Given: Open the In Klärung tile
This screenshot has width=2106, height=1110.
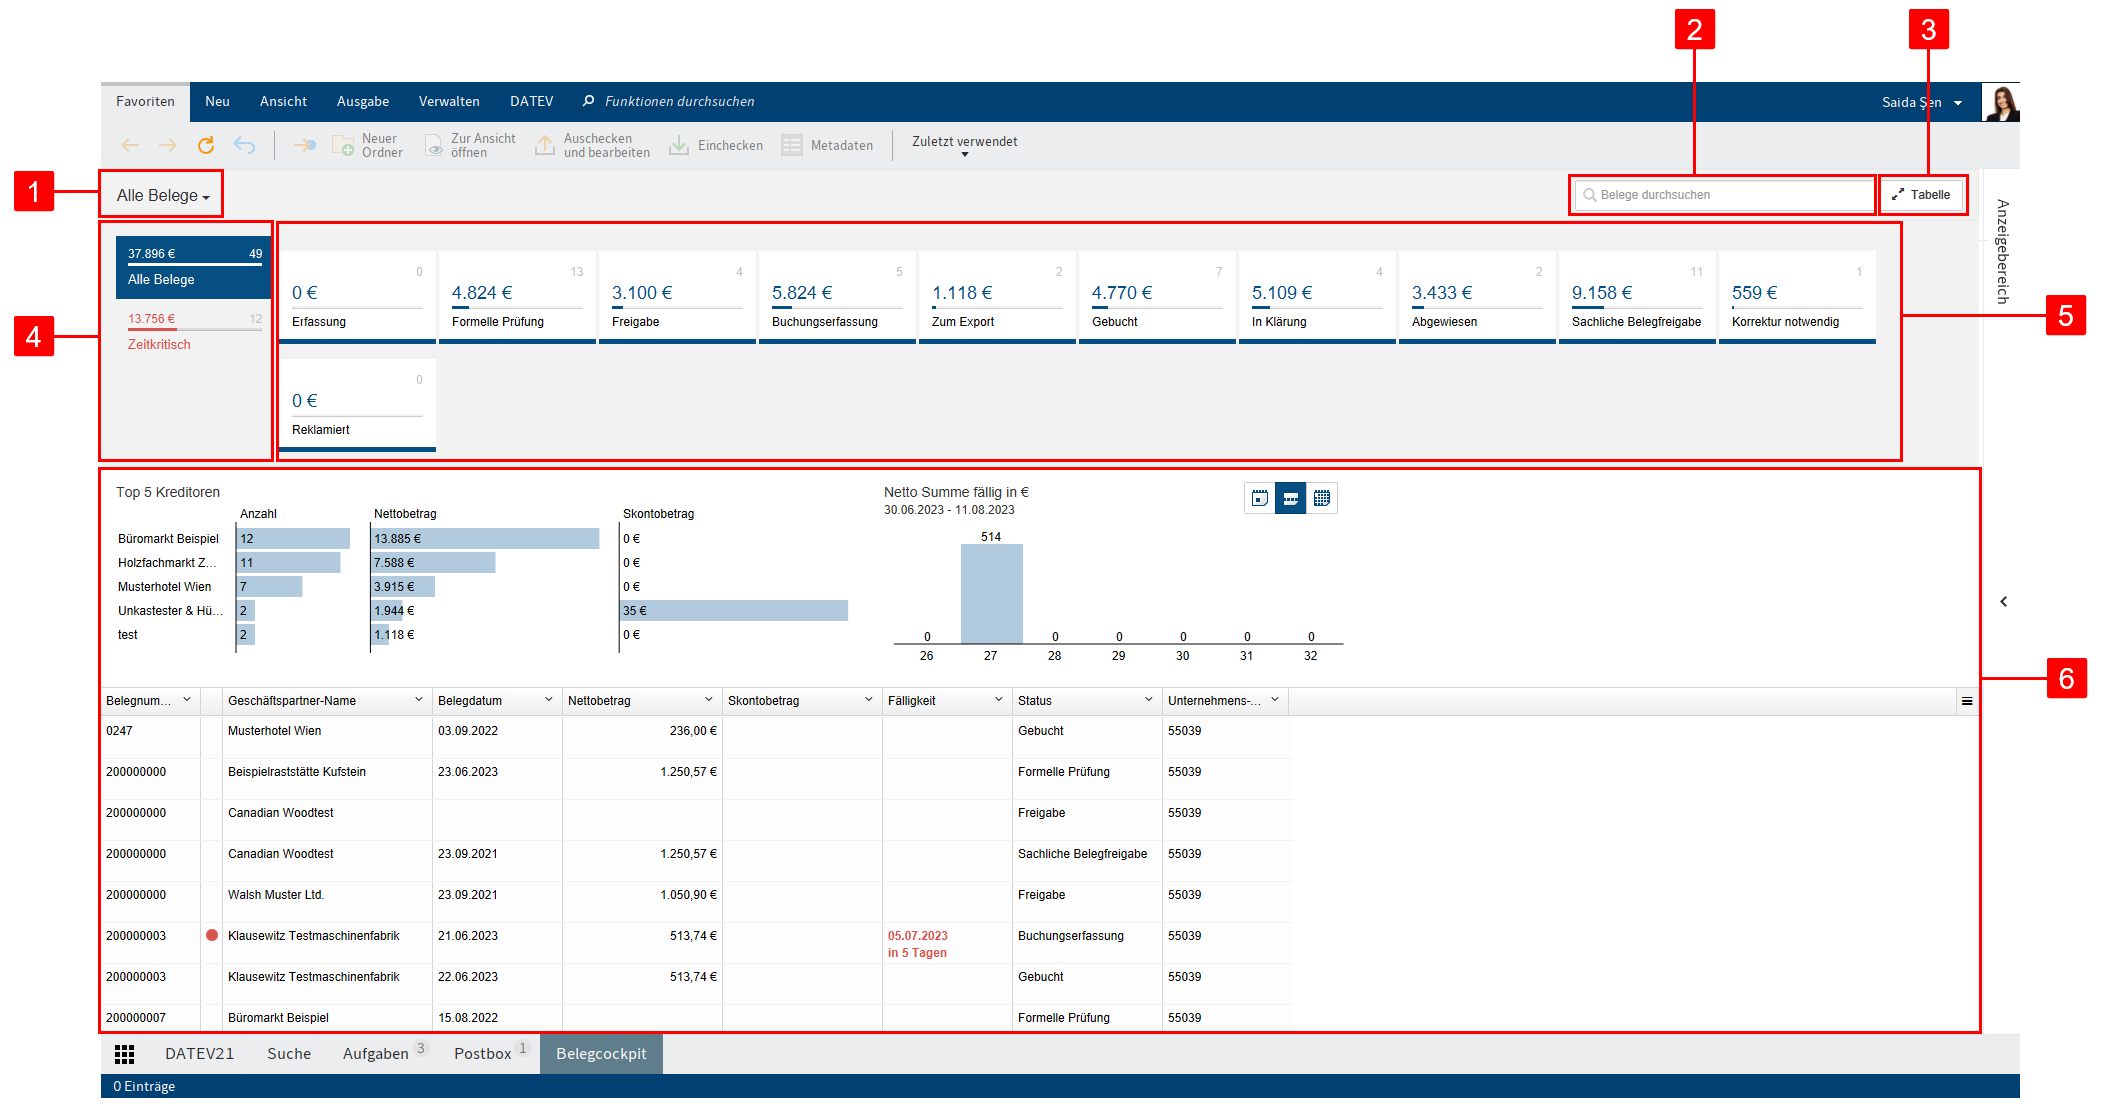Looking at the screenshot, I should click(1317, 298).
